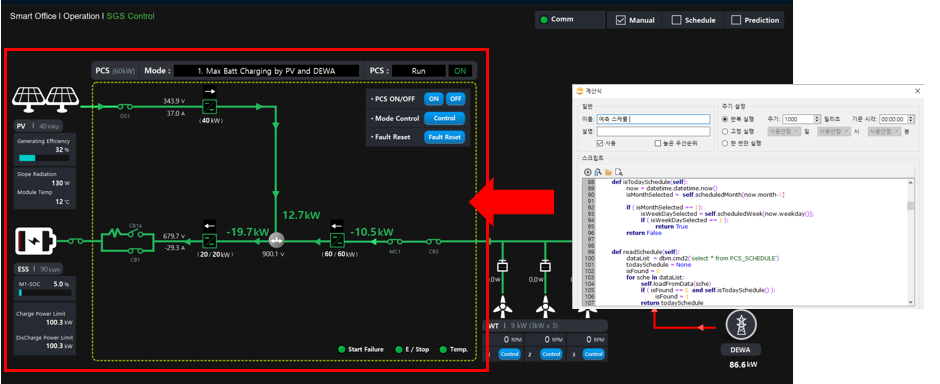This screenshot has height=384, width=940.
Task: Click the ESS battery icon
Action: tap(35, 241)
